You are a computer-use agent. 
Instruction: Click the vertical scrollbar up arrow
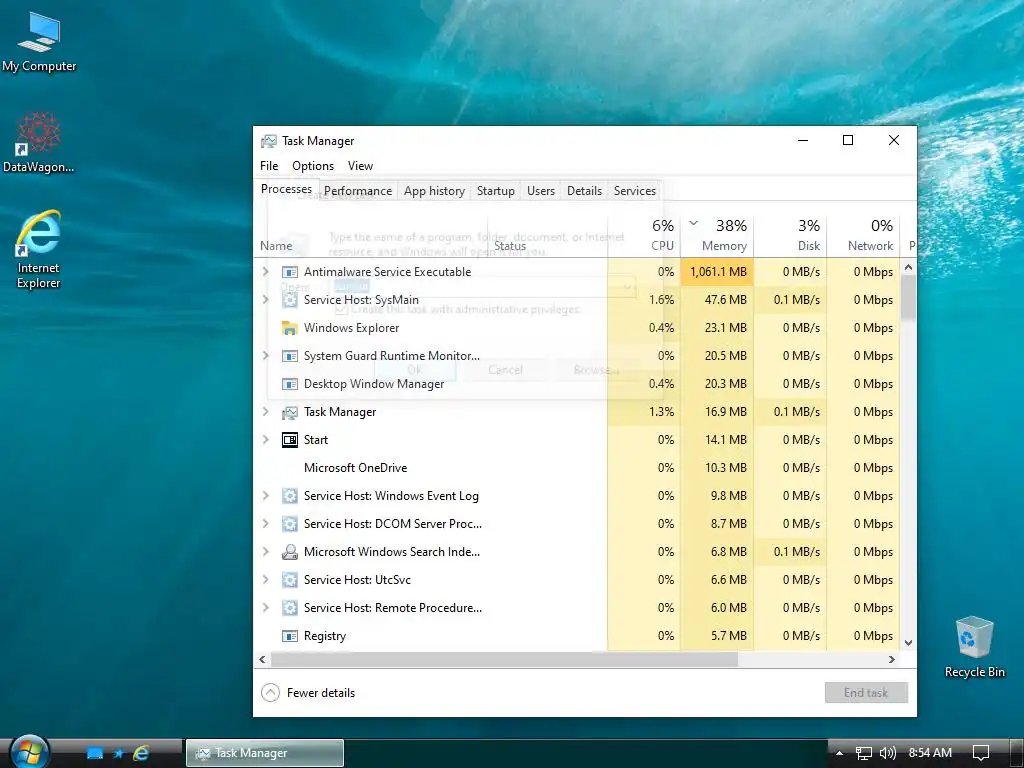[908, 267]
